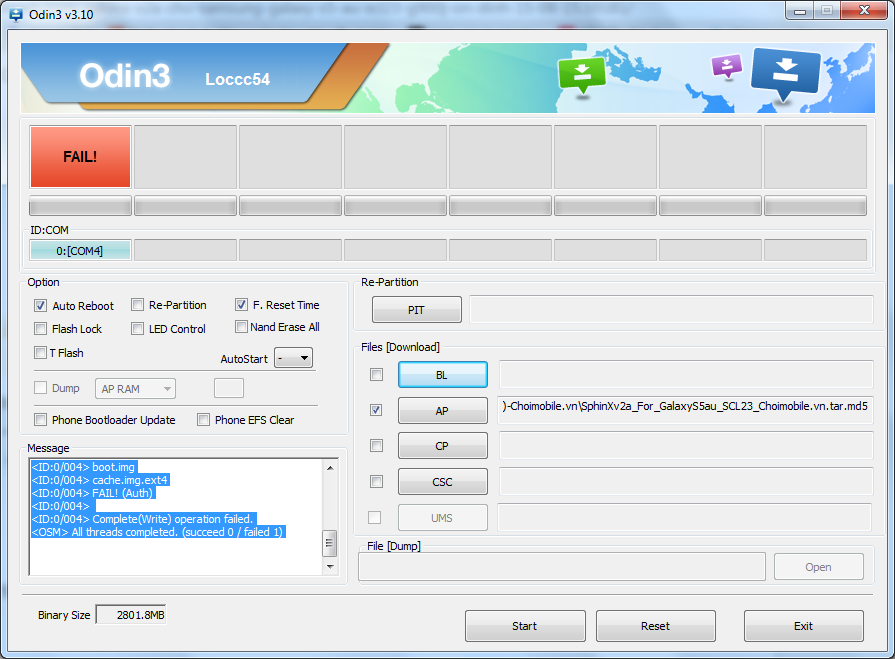The height and width of the screenshot is (659, 895).
Task: Click 'Complete(Write) operation failed.' log line
Action: coord(143,519)
